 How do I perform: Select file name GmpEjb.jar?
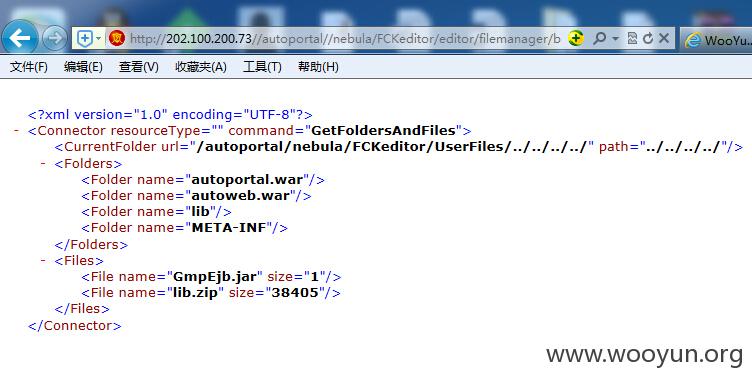coord(215,277)
